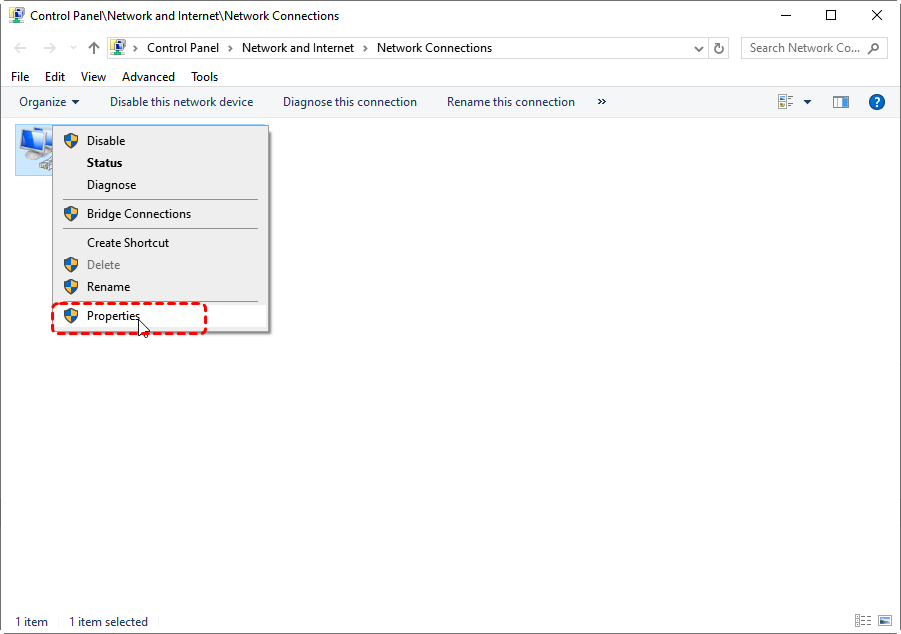Click the Back navigation arrow
901x634 pixels.
coord(20,48)
